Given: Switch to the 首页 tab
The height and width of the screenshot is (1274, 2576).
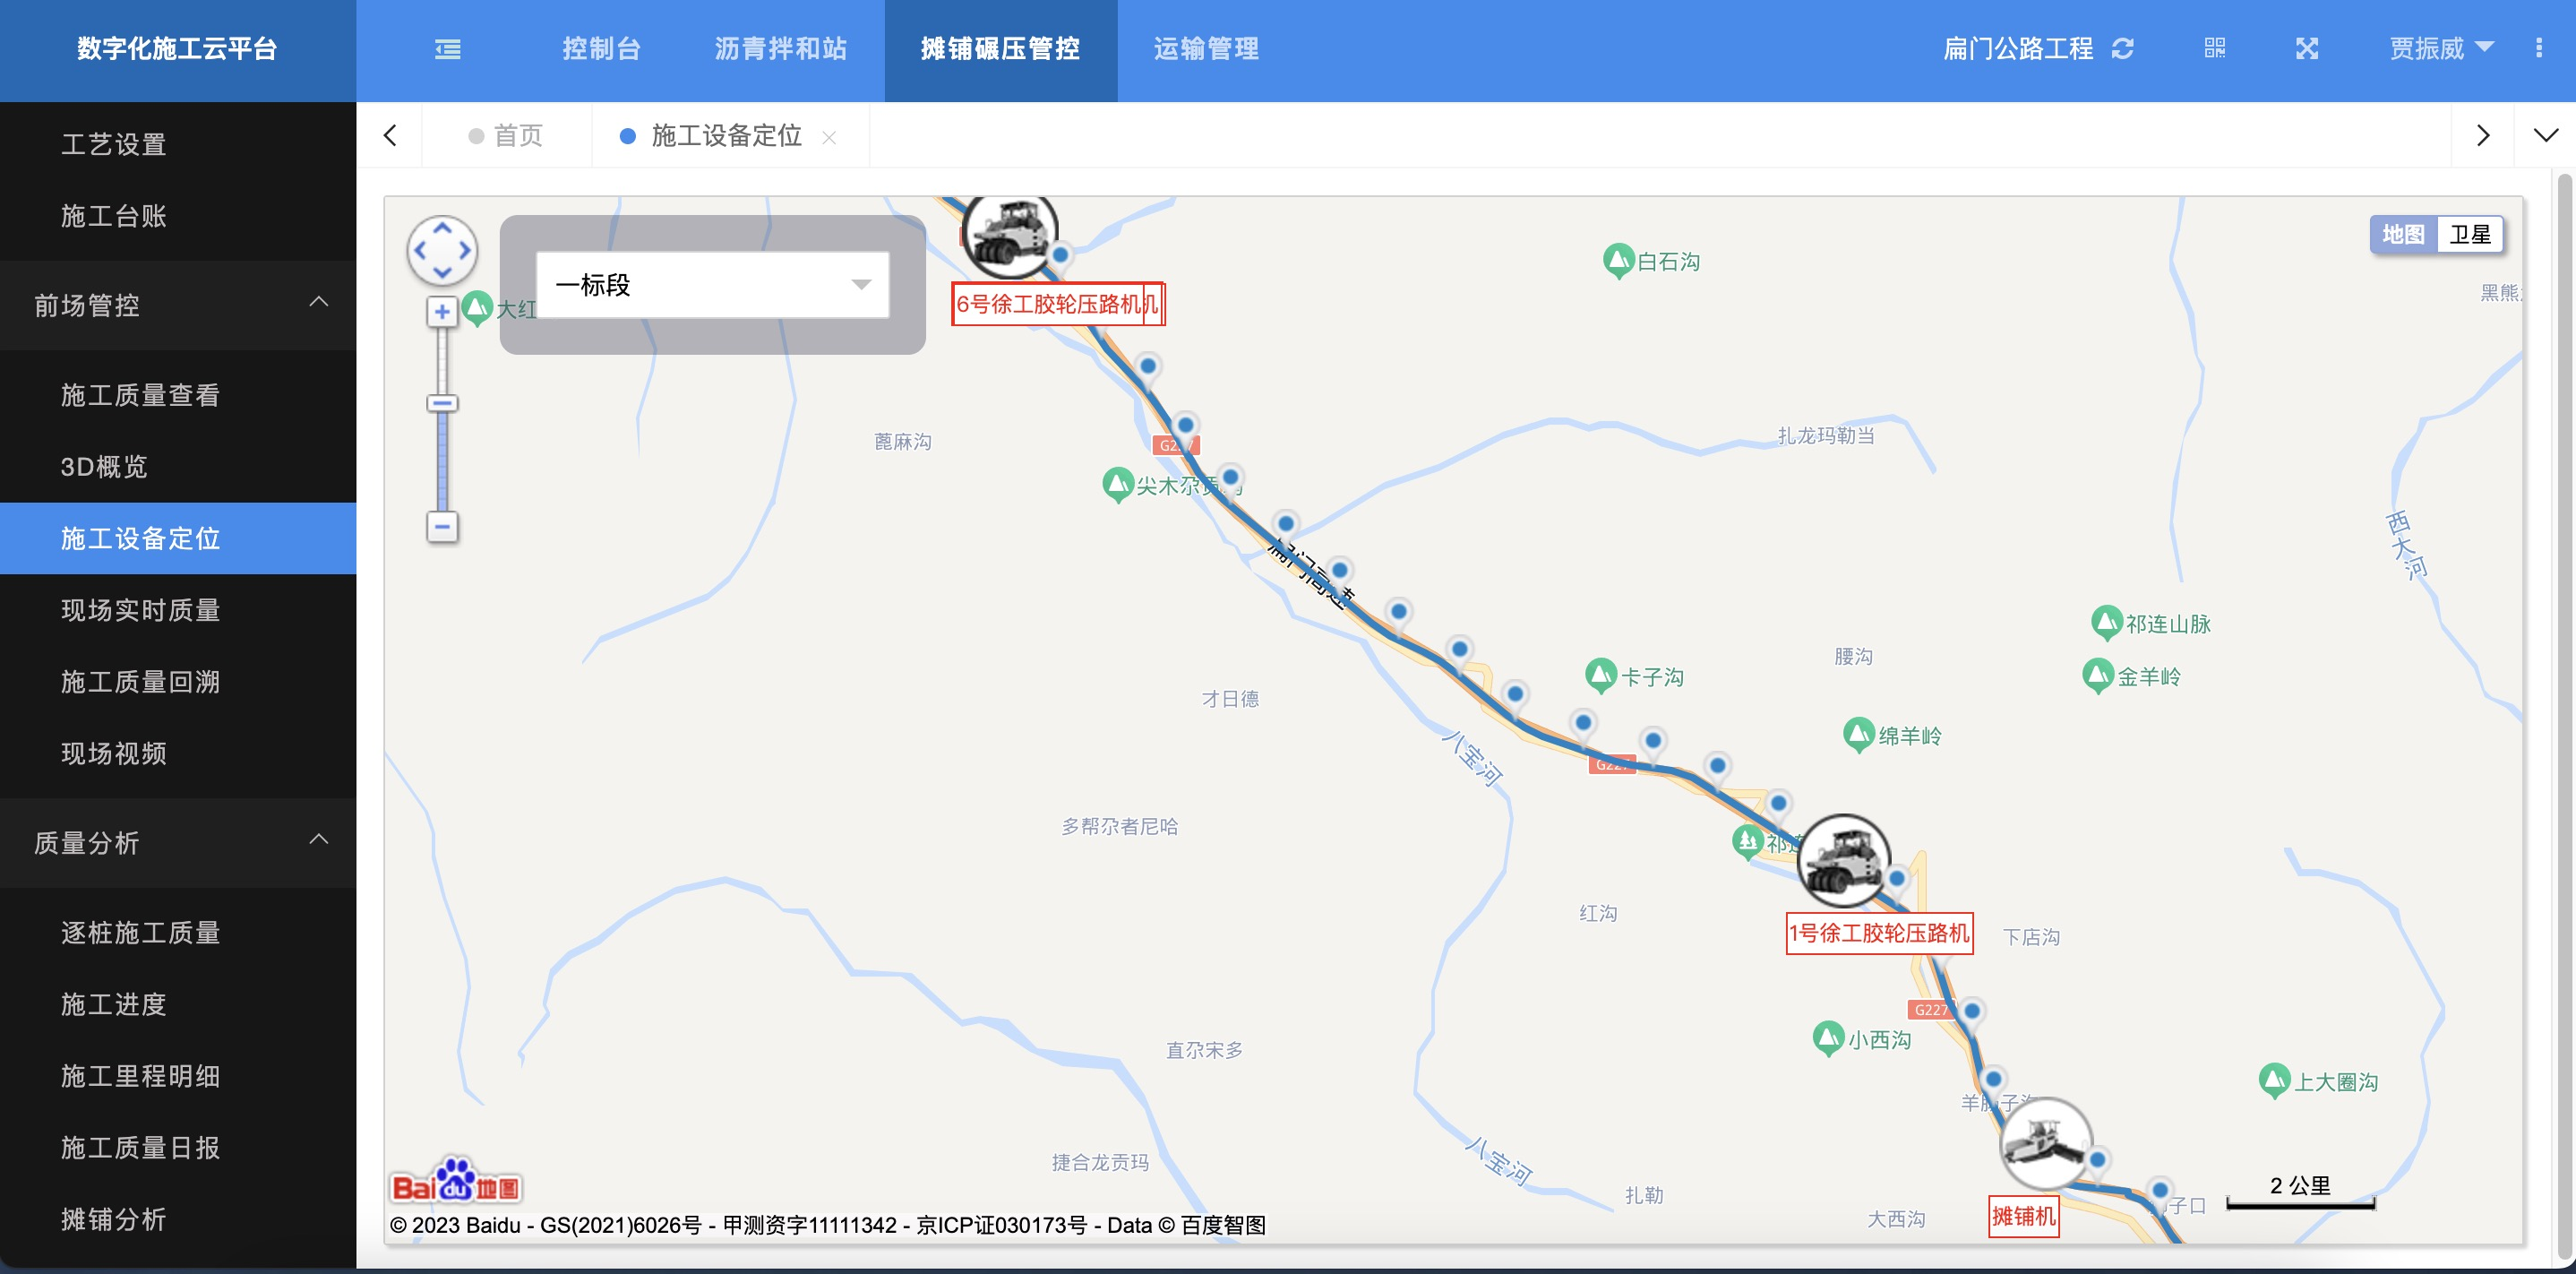Looking at the screenshot, I should pyautogui.click(x=506, y=135).
